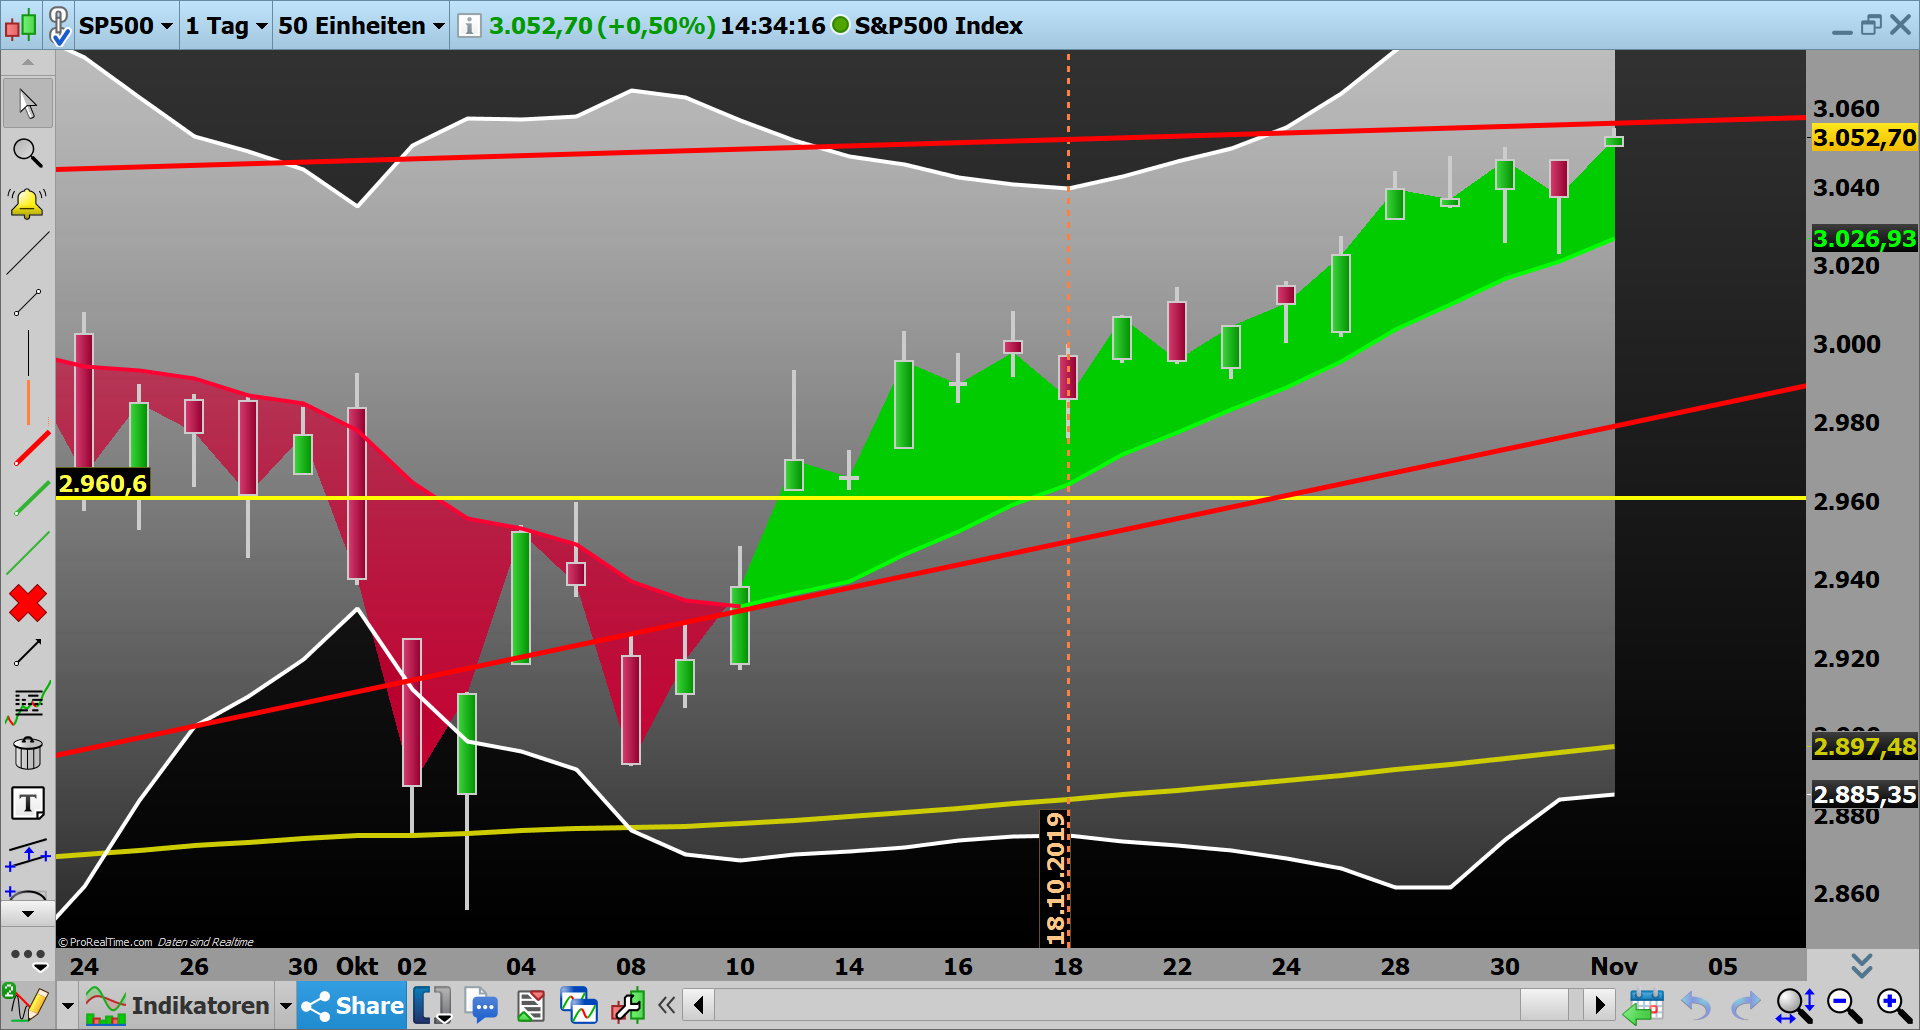Open the trash delete tool
1920x1030 pixels.
click(x=27, y=753)
